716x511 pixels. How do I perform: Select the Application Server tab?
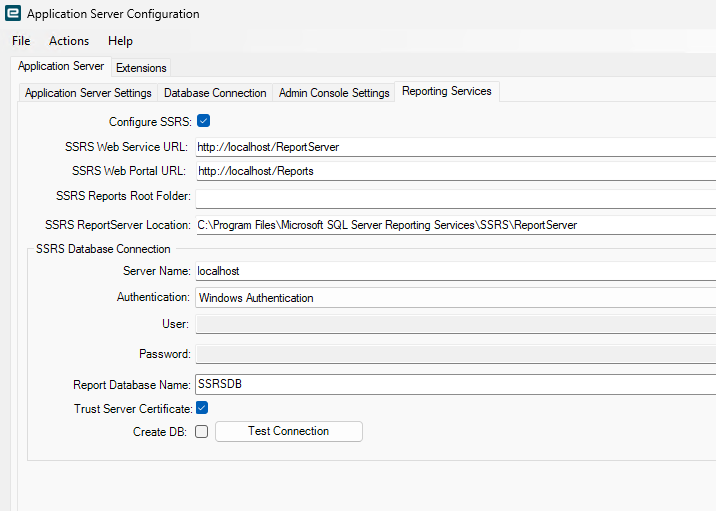pyautogui.click(x=61, y=66)
